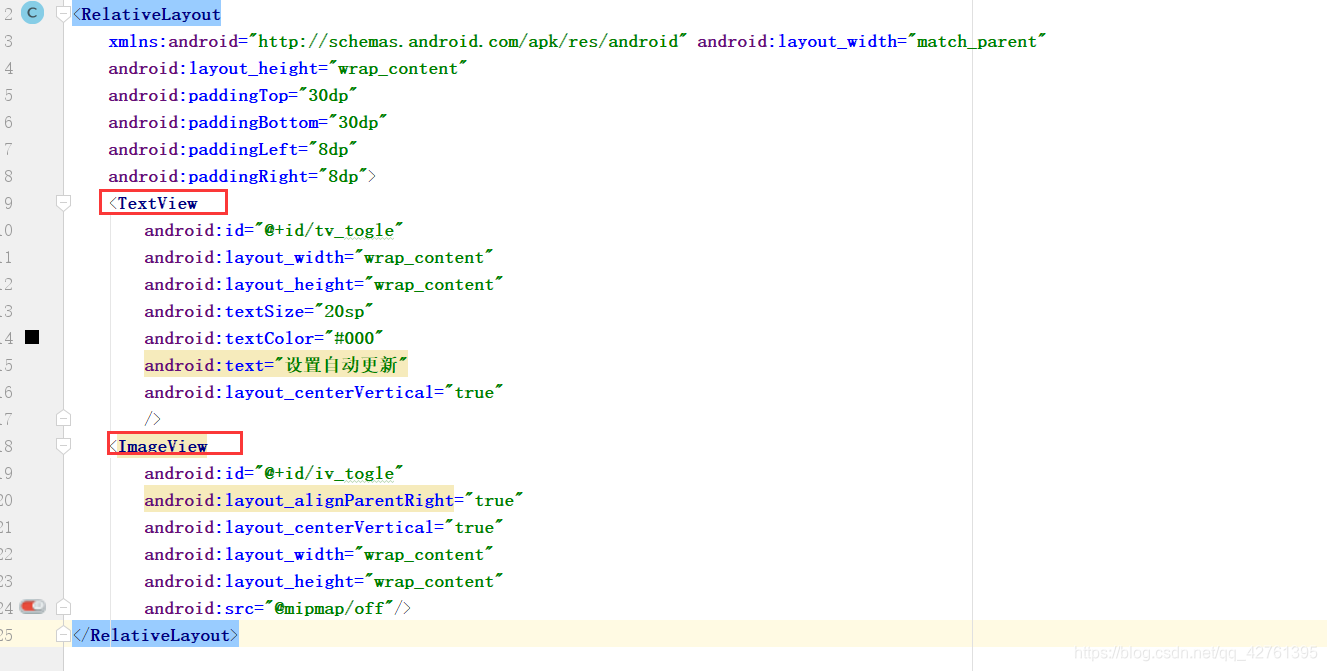Collapse the TextView tag fold marker
Image resolution: width=1327 pixels, height=671 pixels.
pyautogui.click(x=64, y=203)
